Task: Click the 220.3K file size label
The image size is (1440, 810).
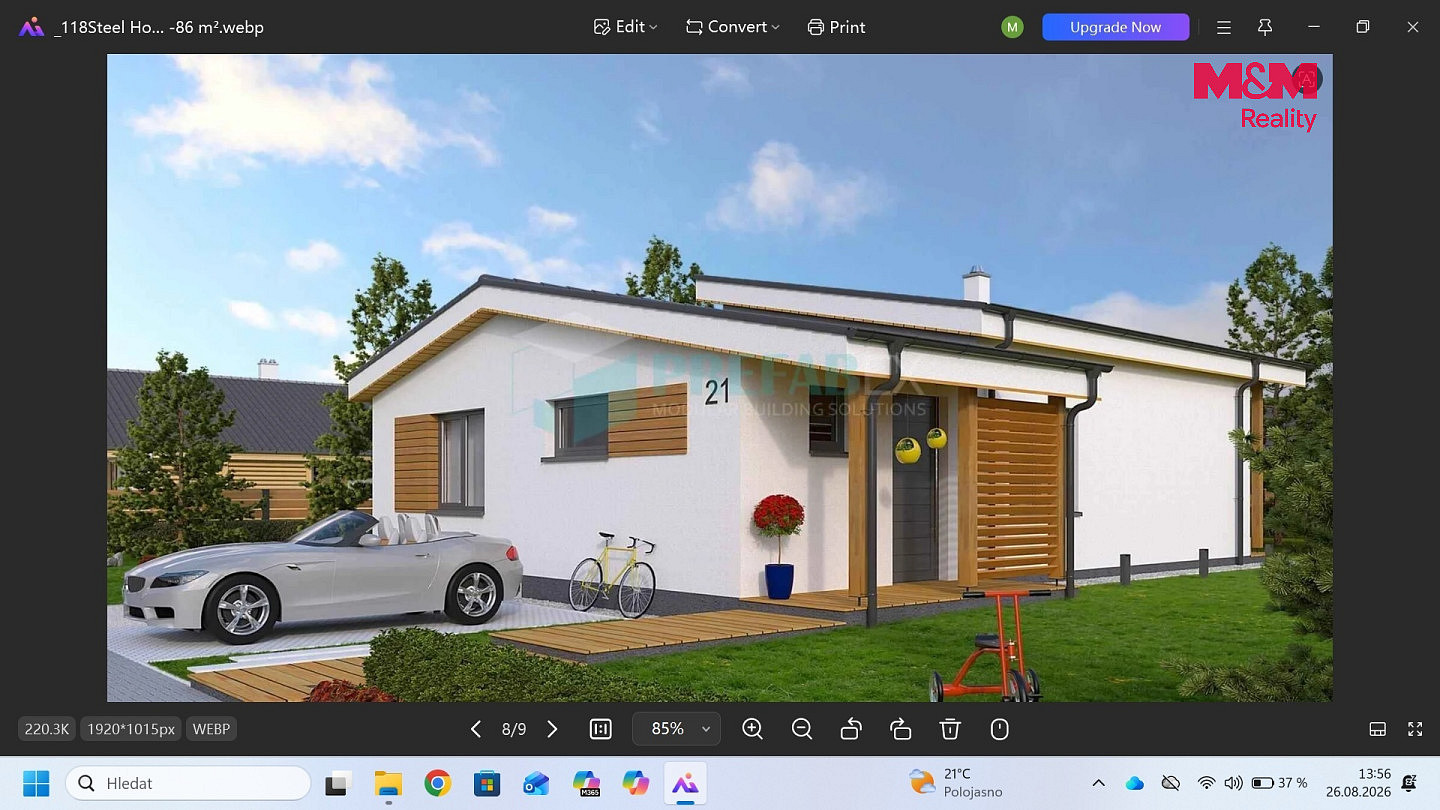Action: click(x=46, y=729)
